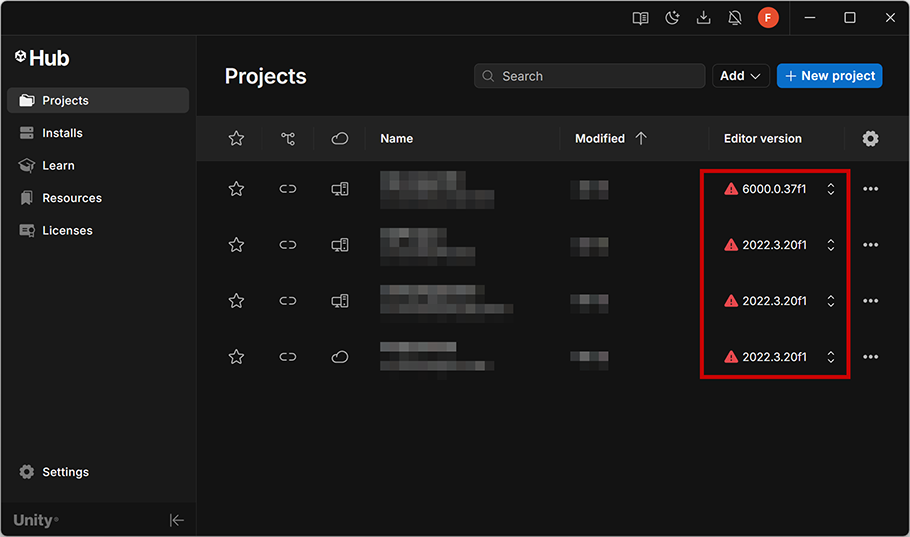Click the project search field
Screen dimensions: 910x537
(x=590, y=76)
